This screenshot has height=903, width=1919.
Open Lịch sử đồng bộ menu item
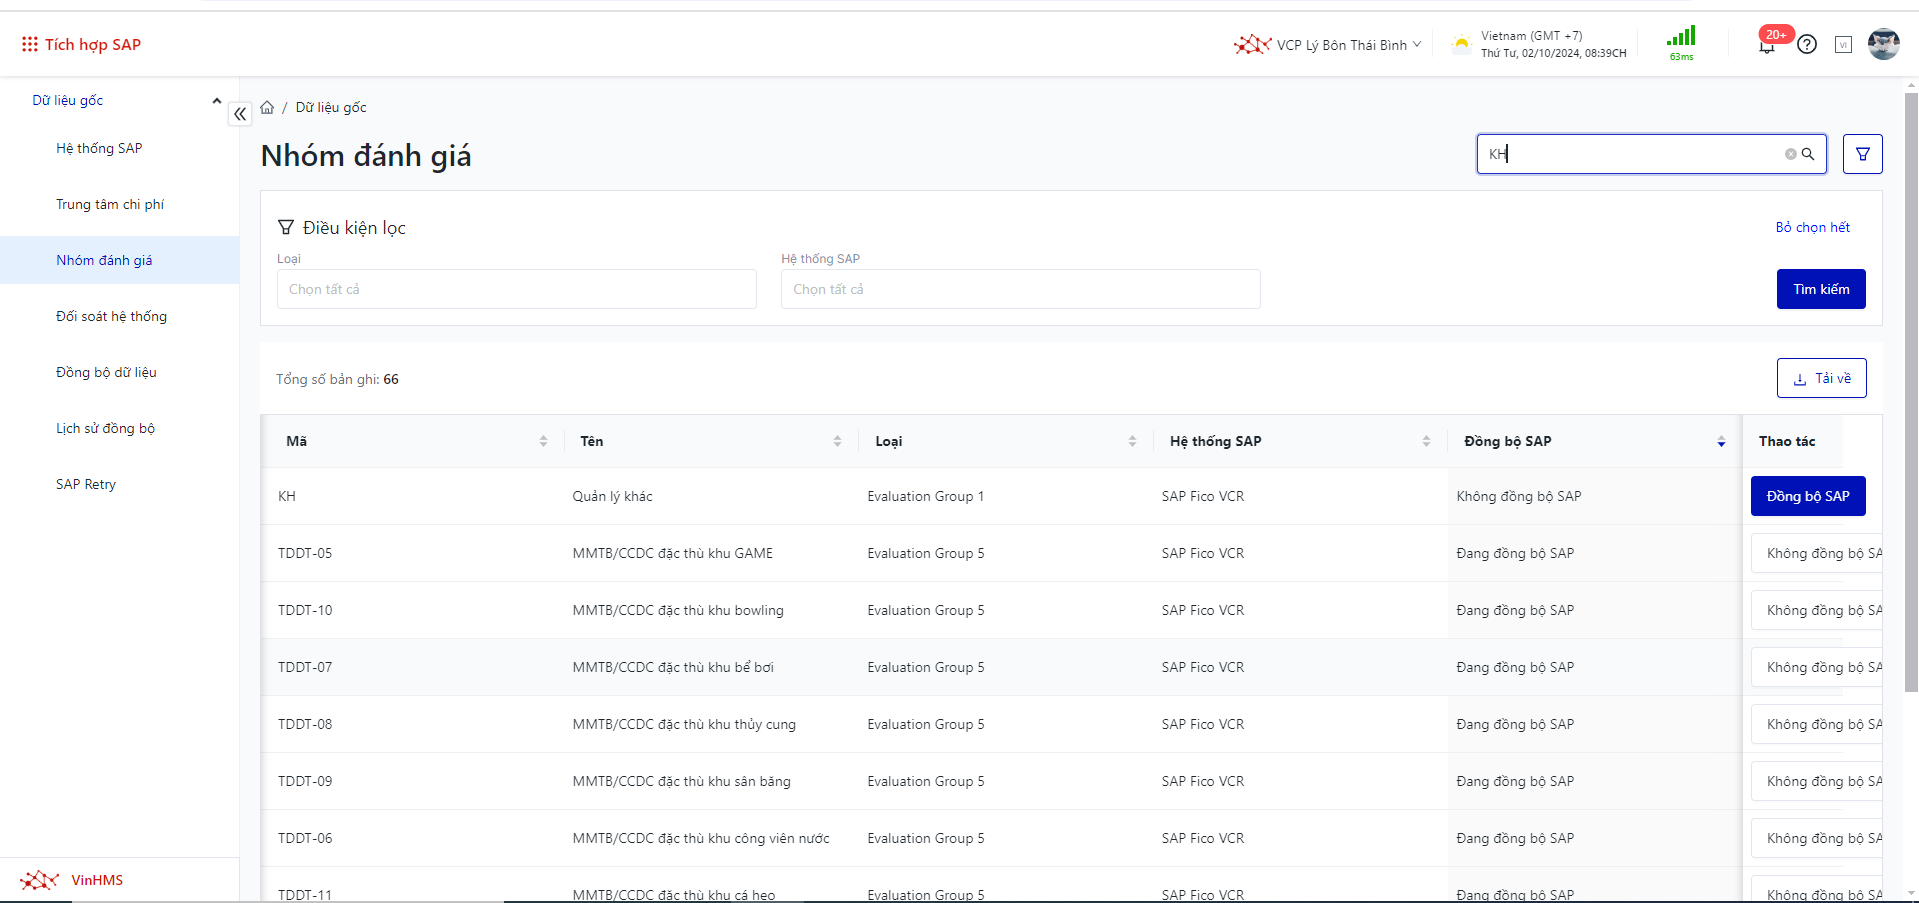tap(105, 428)
